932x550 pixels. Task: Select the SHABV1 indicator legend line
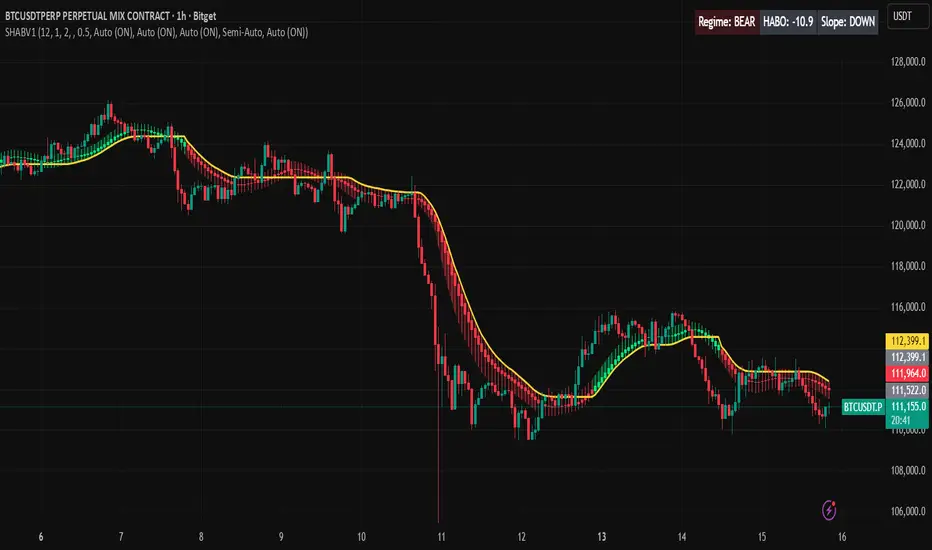(x=156, y=33)
